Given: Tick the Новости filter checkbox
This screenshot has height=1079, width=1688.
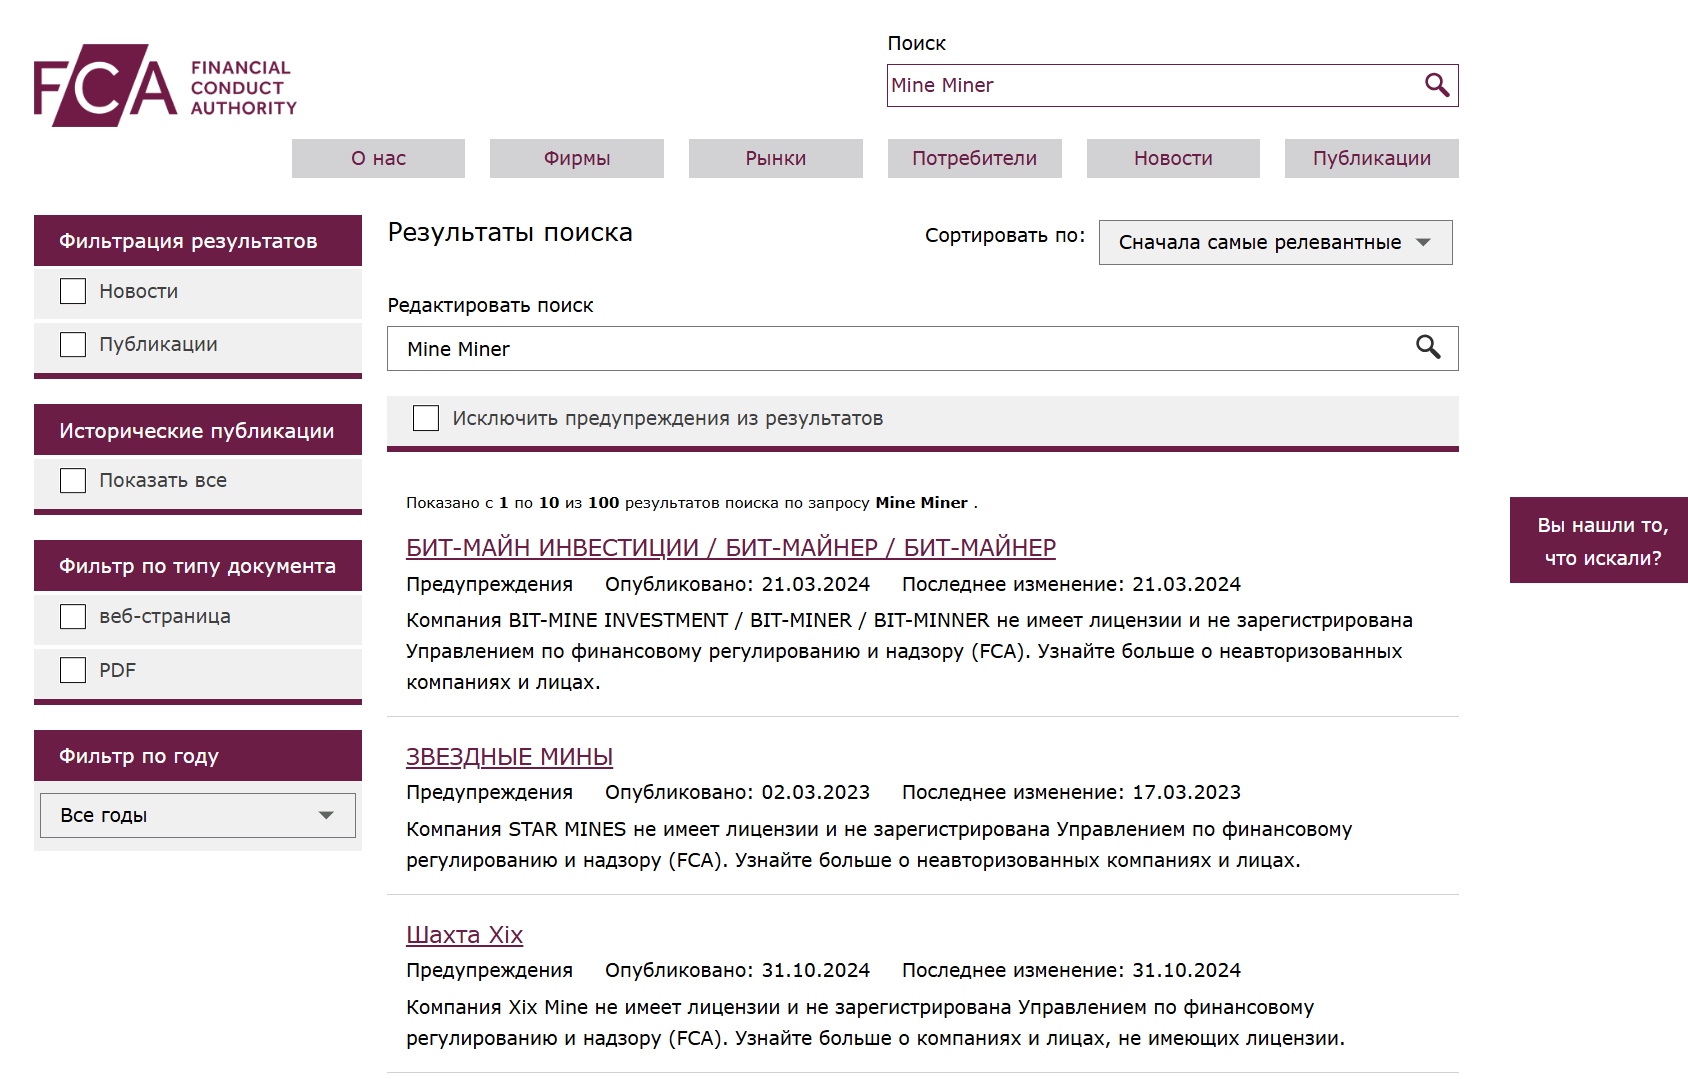Looking at the screenshot, I should point(73,291).
